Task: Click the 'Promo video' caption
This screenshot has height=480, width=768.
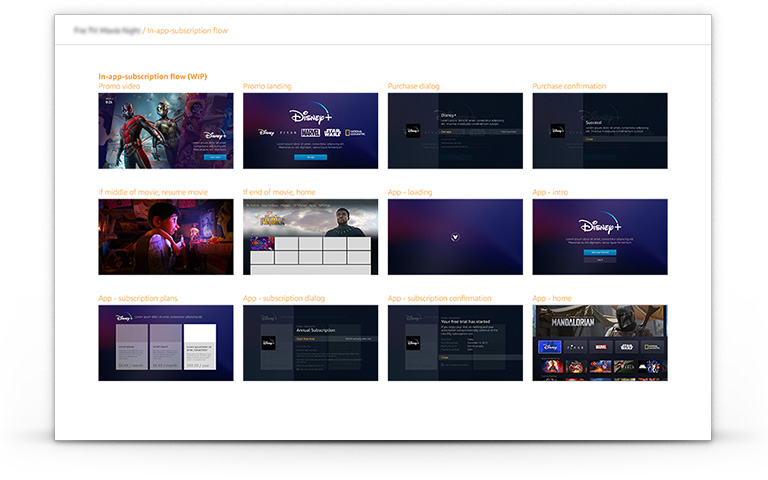Action: 119,86
